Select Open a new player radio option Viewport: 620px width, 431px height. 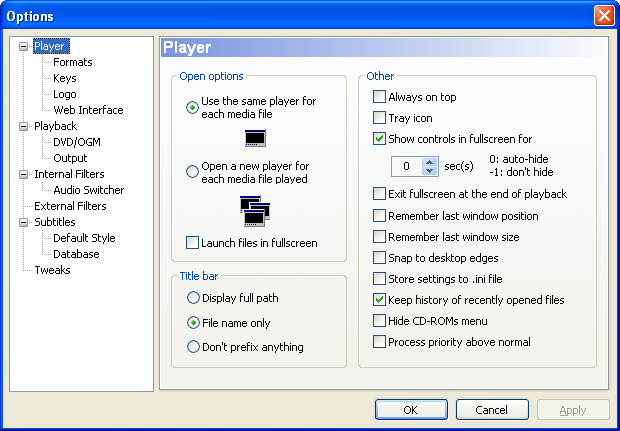[193, 172]
